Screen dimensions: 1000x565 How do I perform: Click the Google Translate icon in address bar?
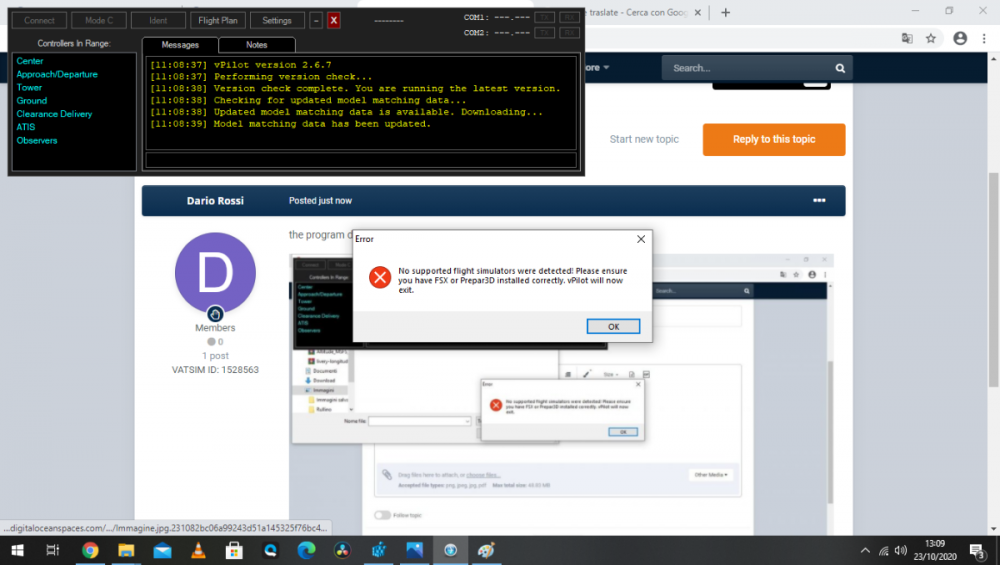906,38
